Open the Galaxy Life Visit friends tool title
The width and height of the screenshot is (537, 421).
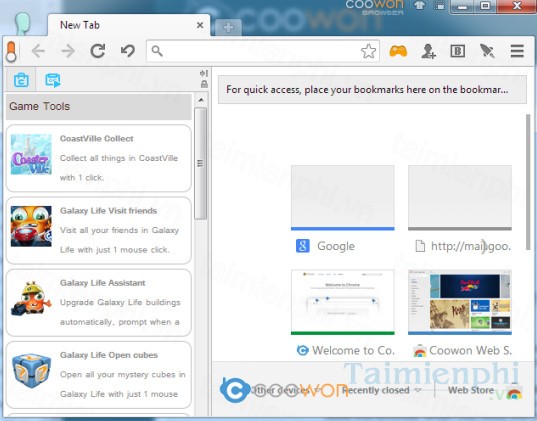point(109,211)
